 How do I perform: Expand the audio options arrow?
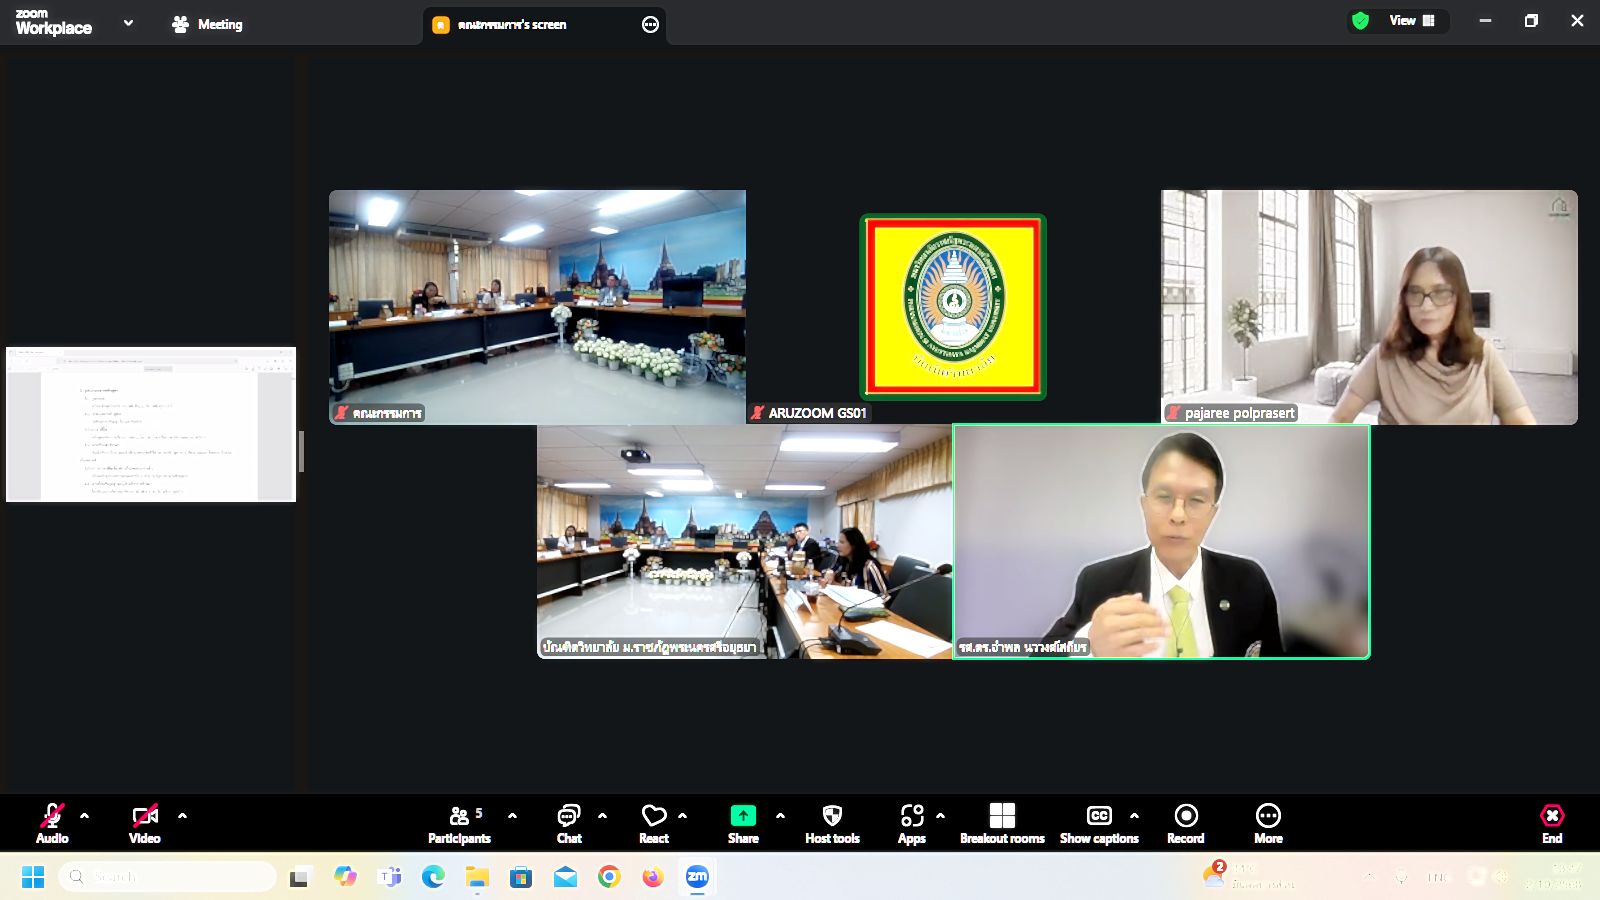(85, 816)
